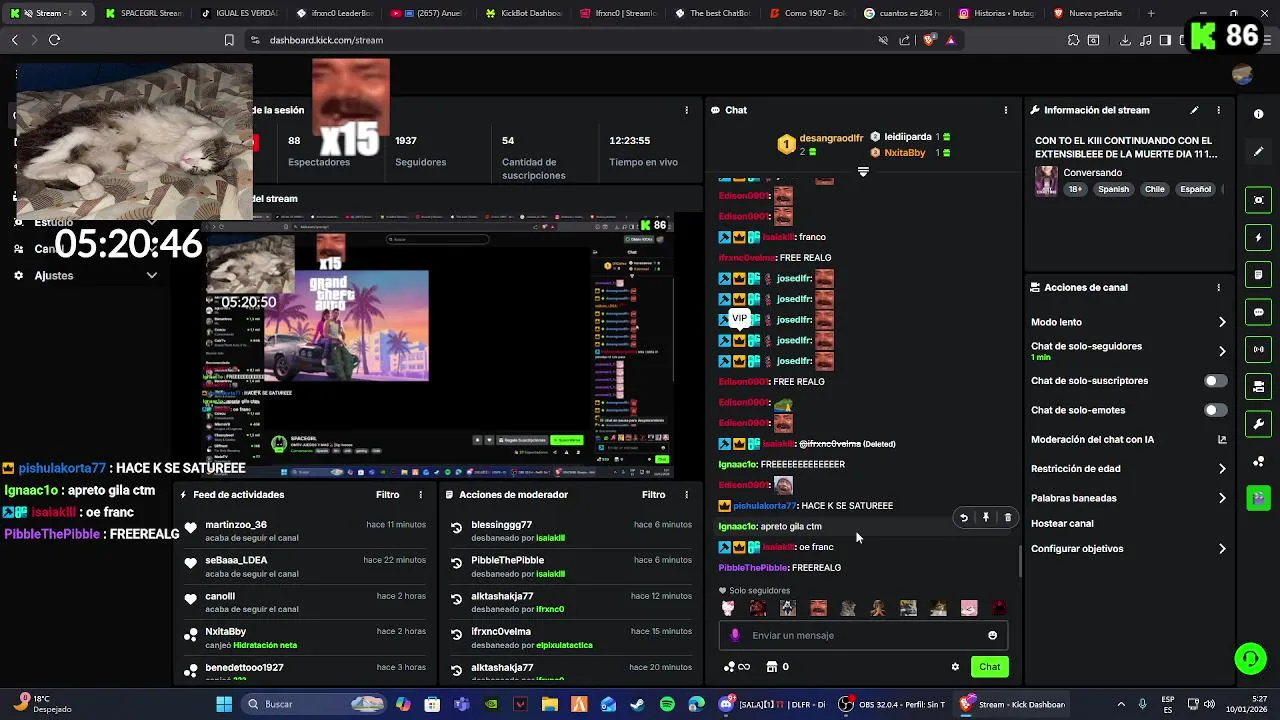The height and width of the screenshot is (720, 1280).
Task: Click martinzoo_36 in the activity feed
Action: pyautogui.click(x=236, y=525)
